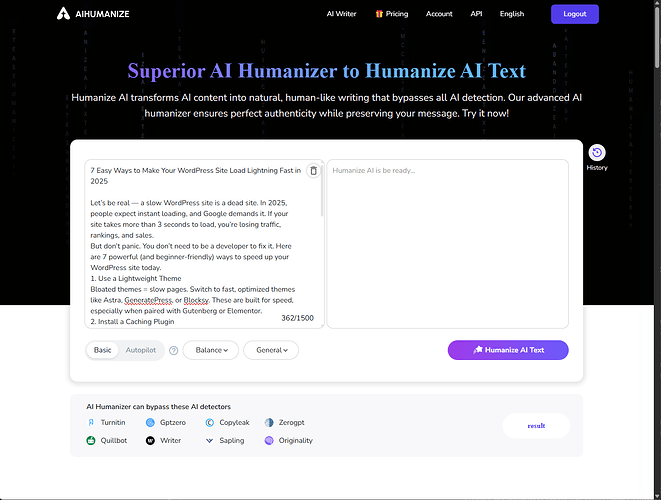Click the help question mark icon
661x500 pixels.
click(x=173, y=350)
